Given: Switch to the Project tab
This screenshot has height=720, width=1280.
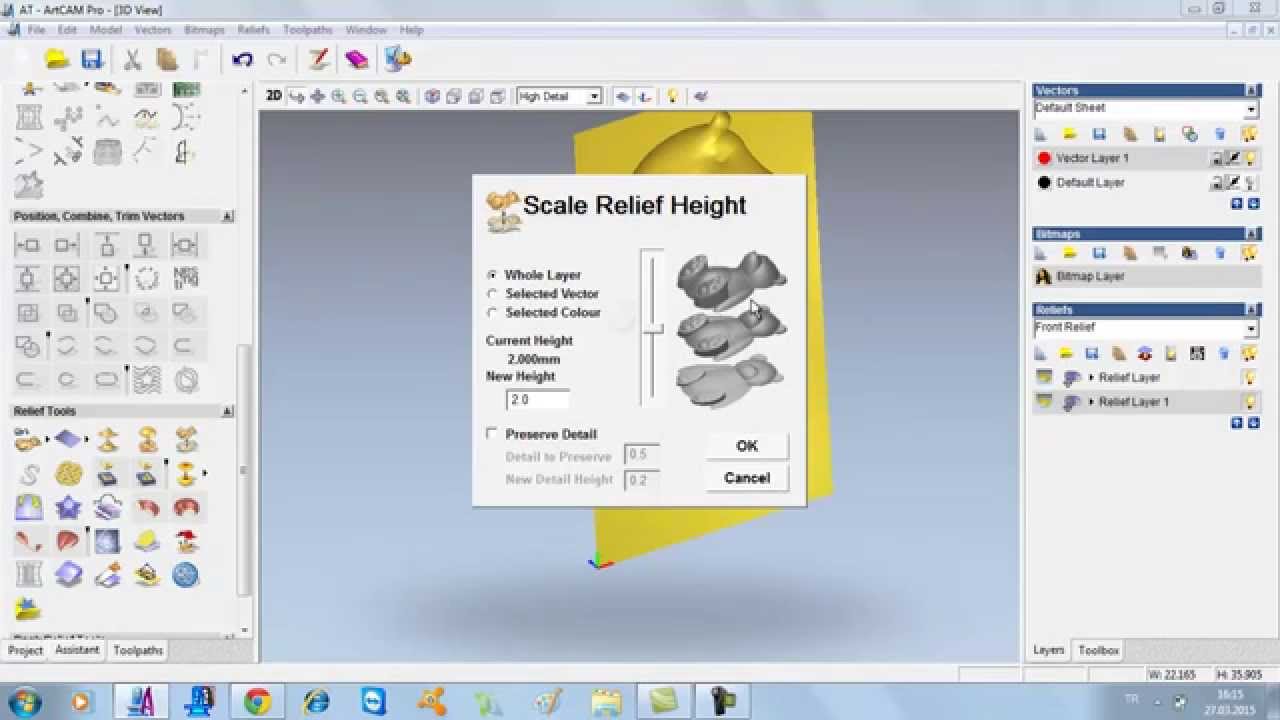Looking at the screenshot, I should coord(26,651).
